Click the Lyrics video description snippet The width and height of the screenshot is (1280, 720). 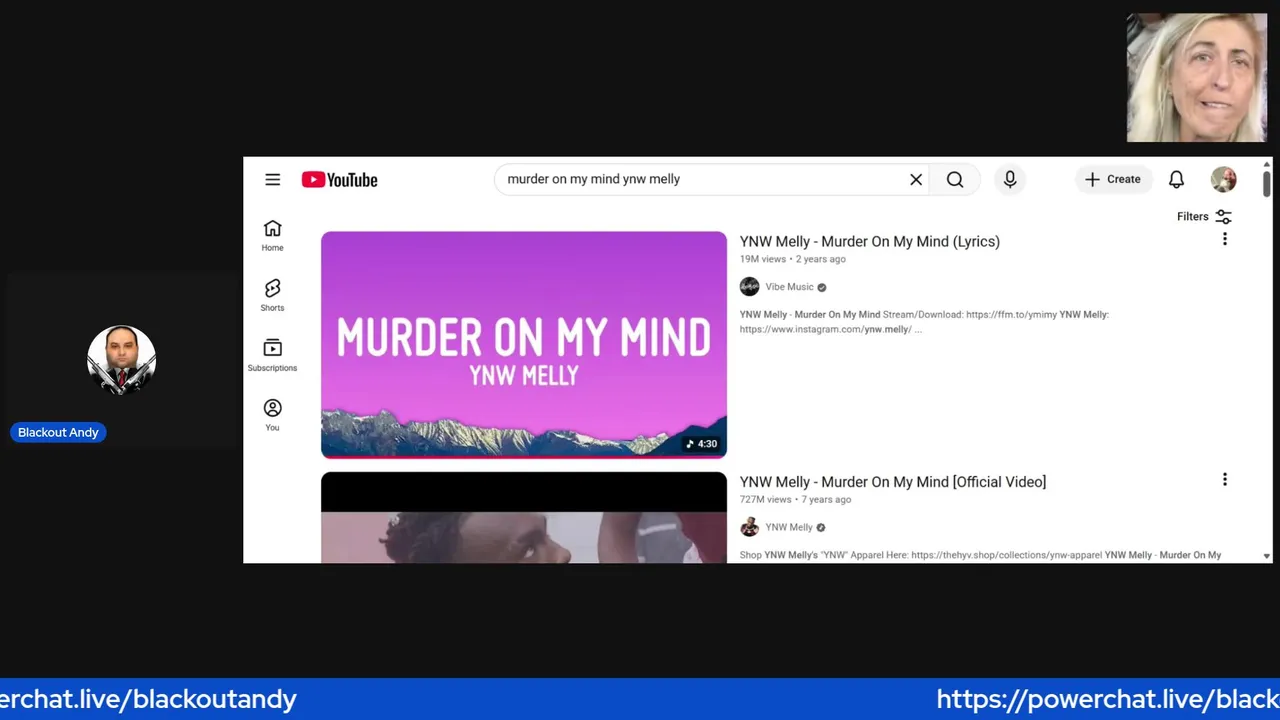(924, 322)
